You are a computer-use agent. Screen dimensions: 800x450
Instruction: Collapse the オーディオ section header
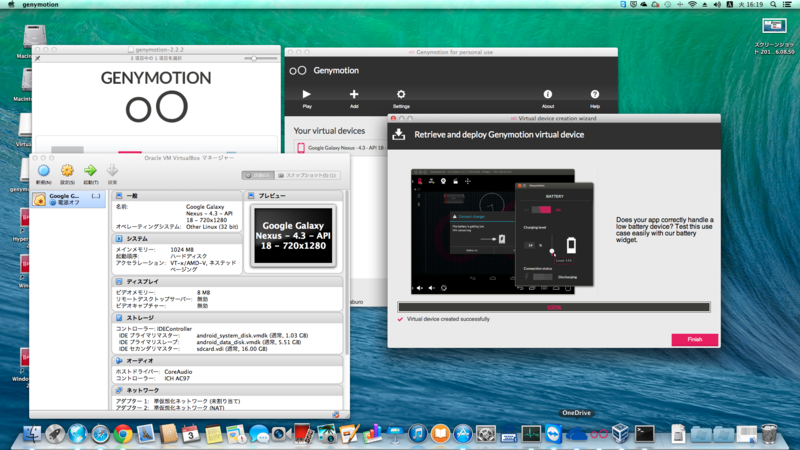click(227, 360)
